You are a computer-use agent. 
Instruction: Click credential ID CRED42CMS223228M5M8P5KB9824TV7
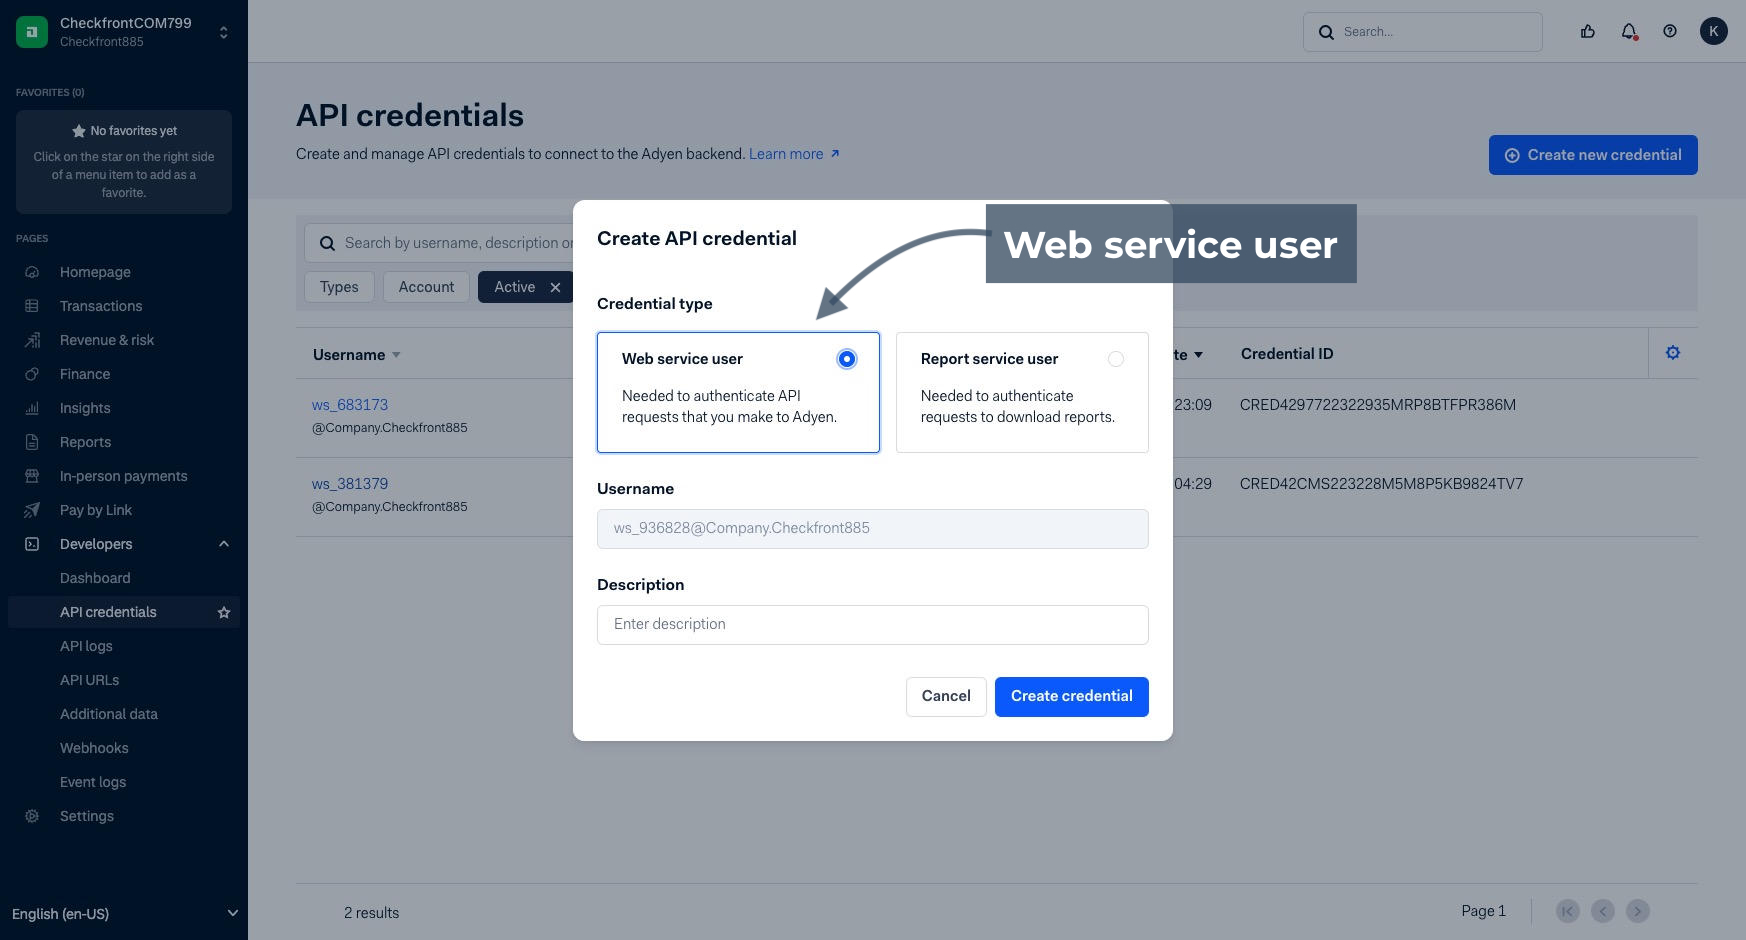(x=1382, y=484)
